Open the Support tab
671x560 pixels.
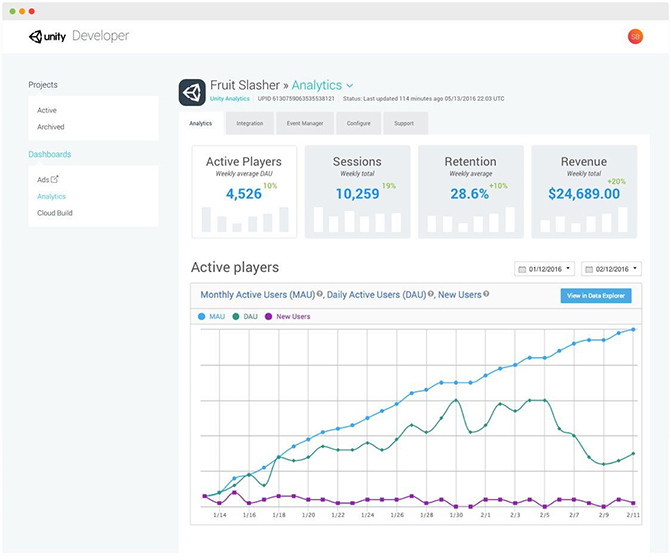click(x=404, y=123)
